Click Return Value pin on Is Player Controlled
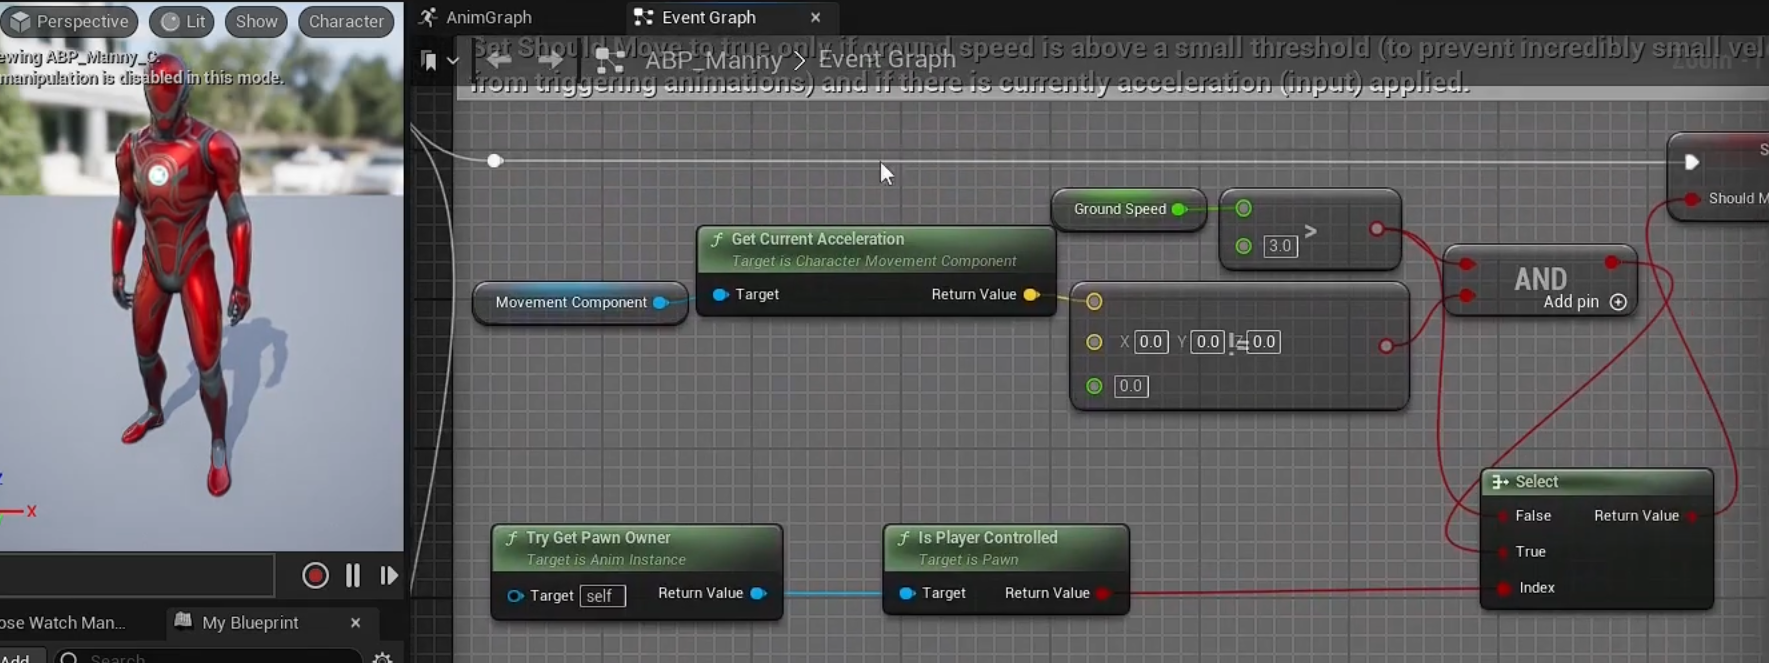The width and height of the screenshot is (1769, 663). (x=1102, y=593)
